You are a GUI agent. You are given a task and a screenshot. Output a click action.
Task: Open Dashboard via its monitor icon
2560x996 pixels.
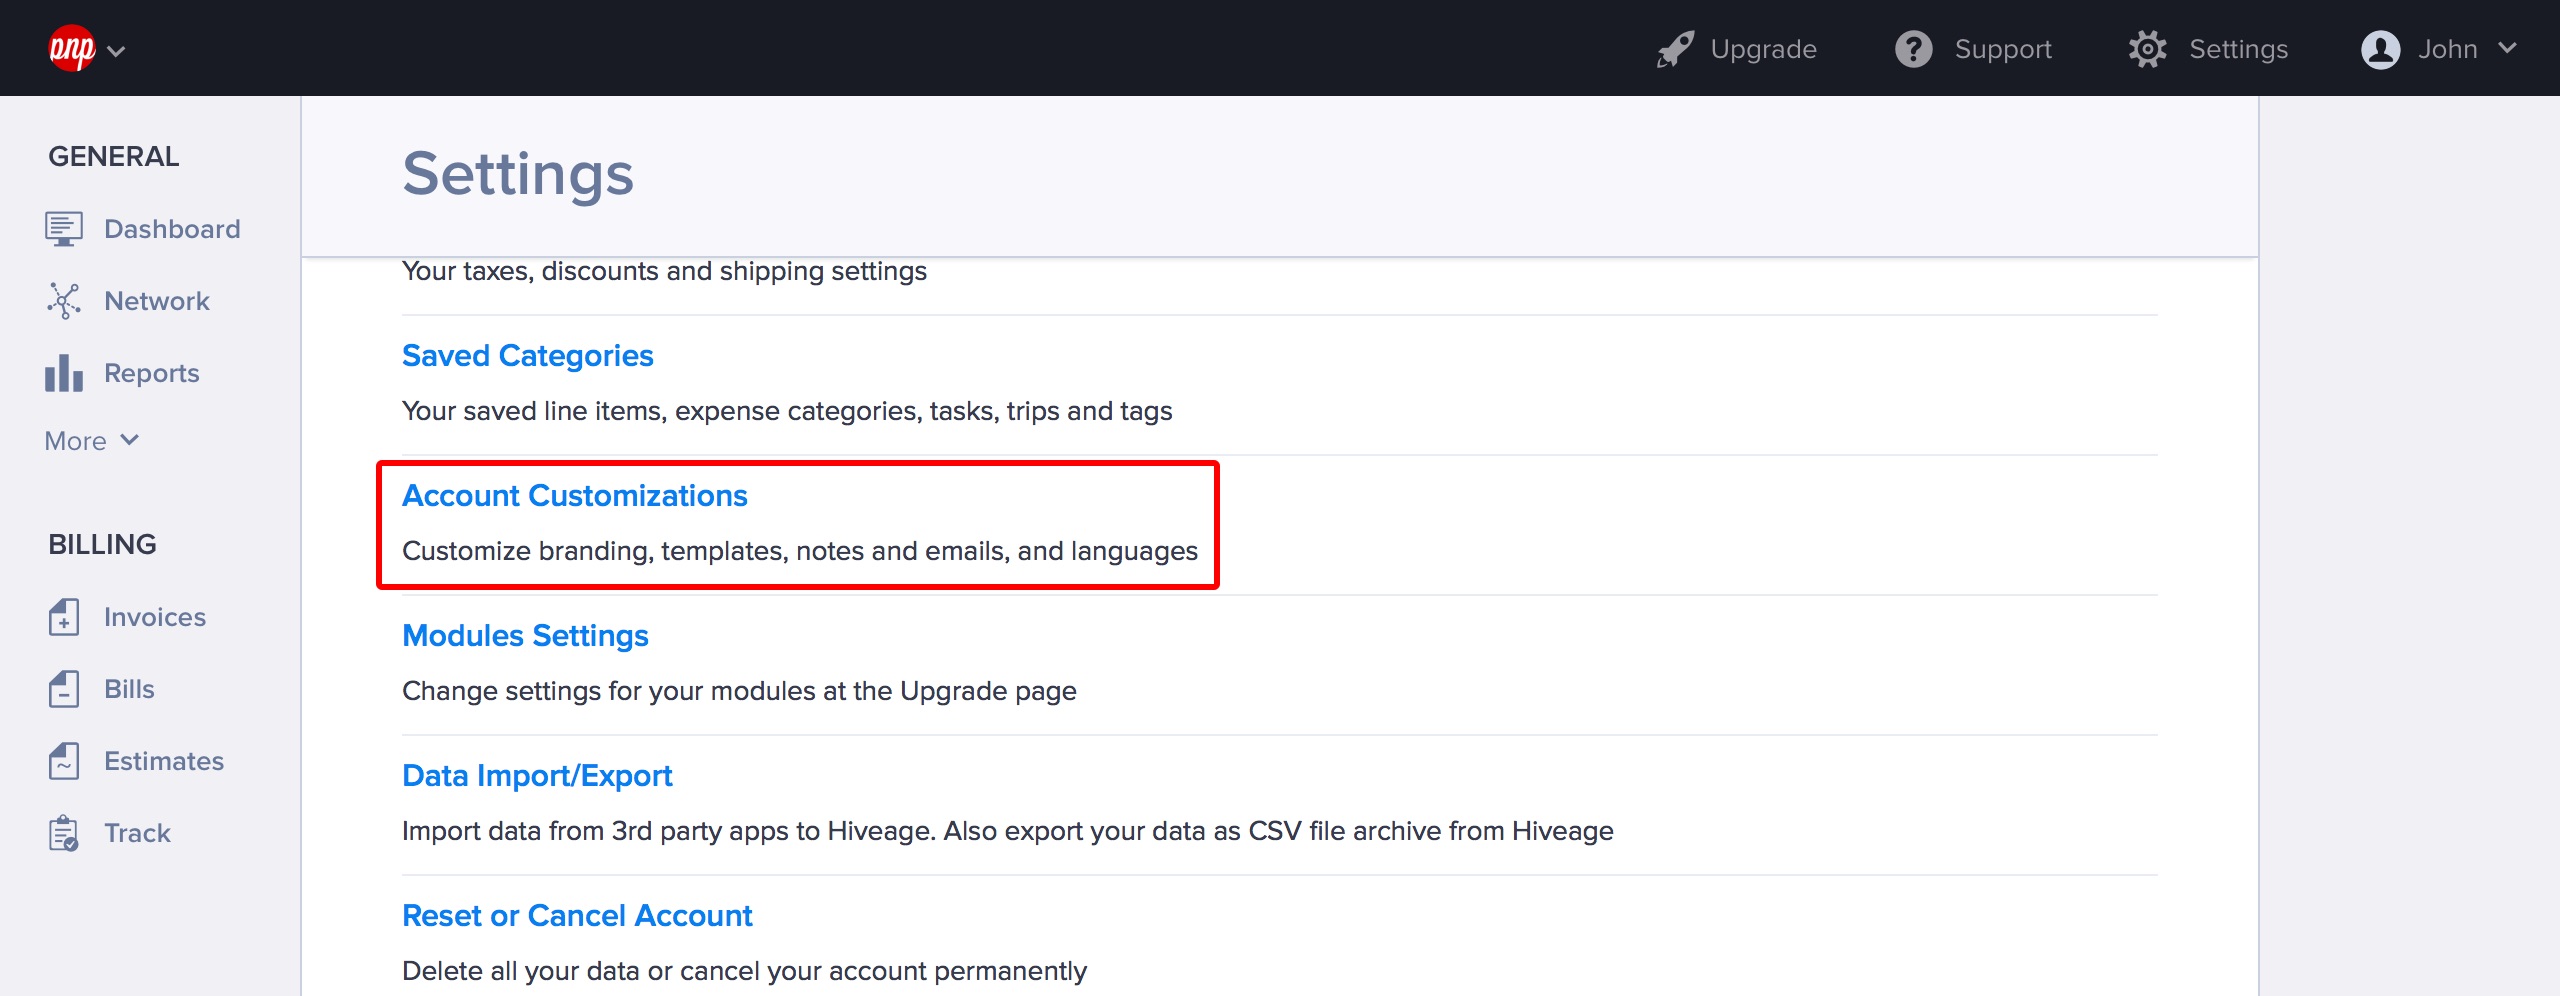click(64, 229)
